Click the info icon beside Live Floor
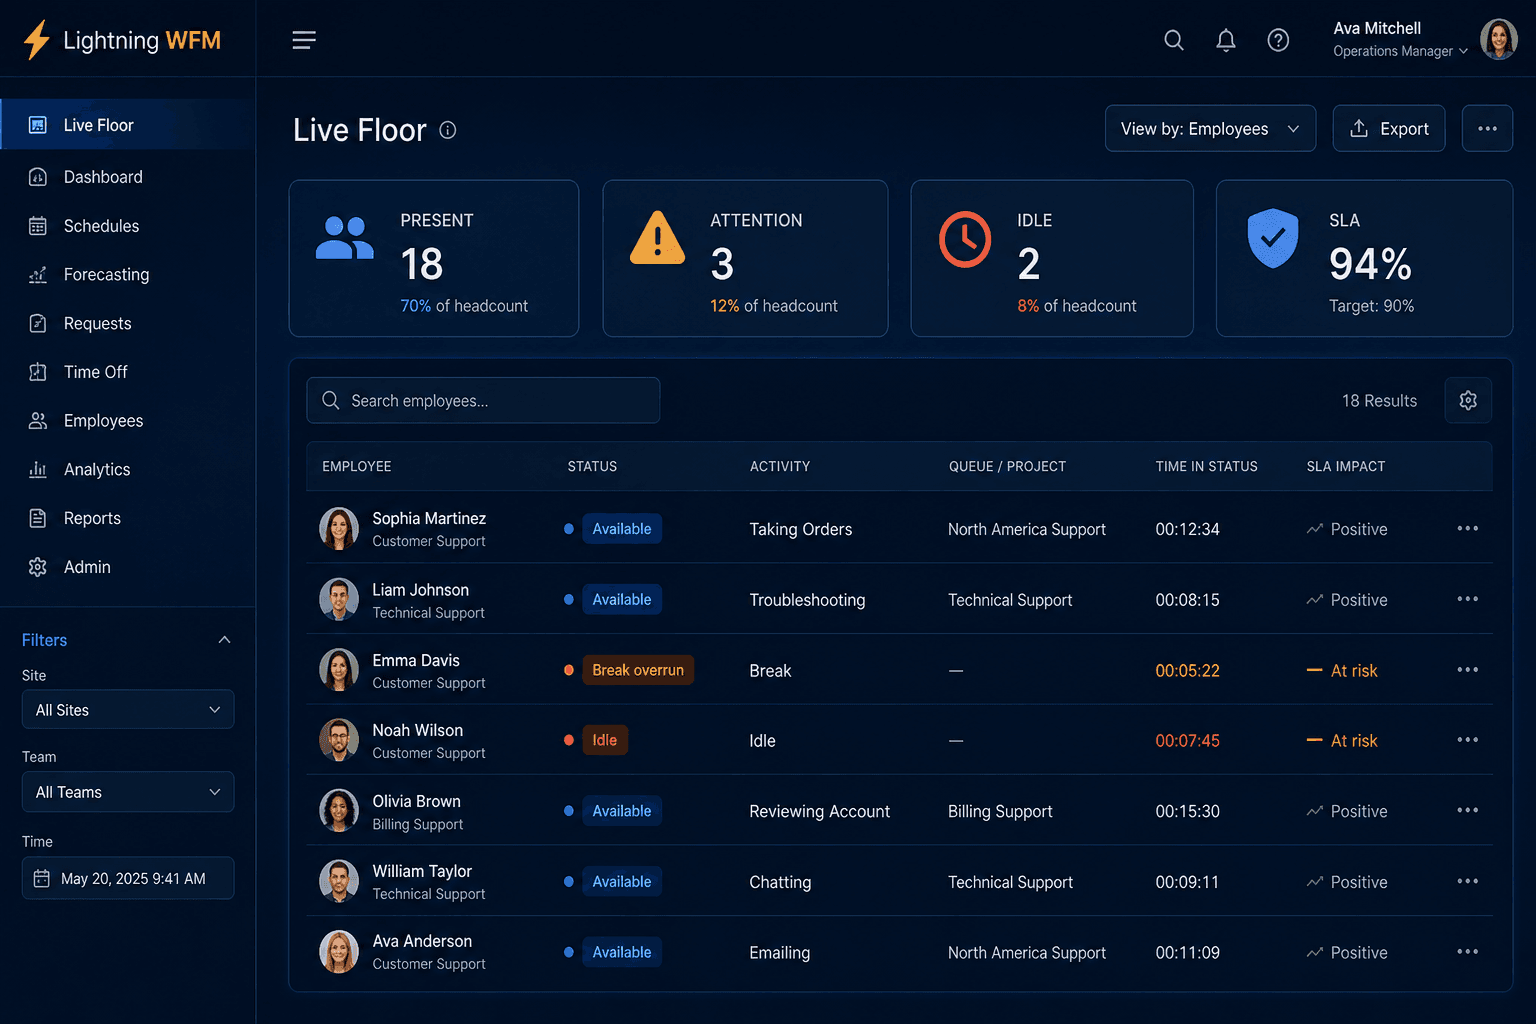Screen dimensions: 1536x1024 tap(448, 130)
